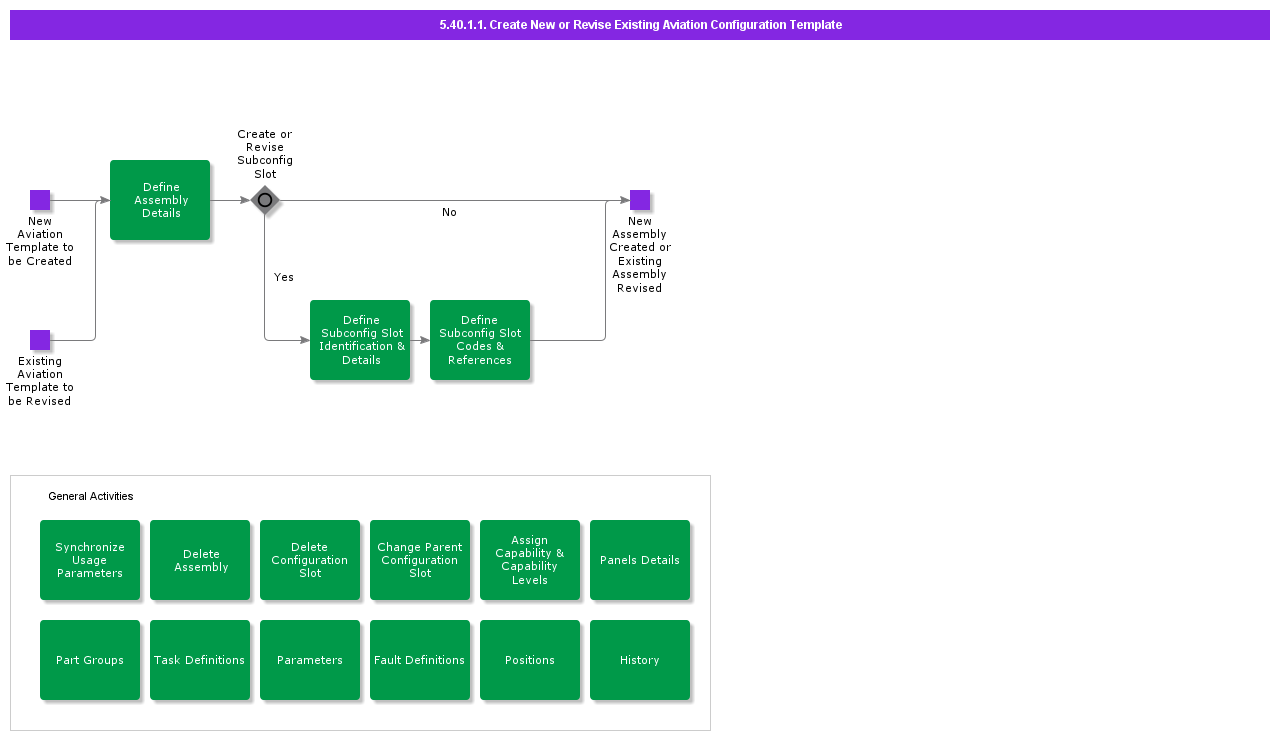Open the Part Groups activity
1280x740 pixels.
(90, 660)
